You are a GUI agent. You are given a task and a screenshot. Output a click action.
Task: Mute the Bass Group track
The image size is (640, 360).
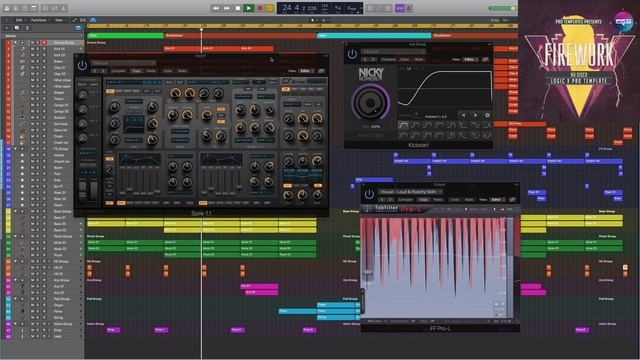point(32,211)
